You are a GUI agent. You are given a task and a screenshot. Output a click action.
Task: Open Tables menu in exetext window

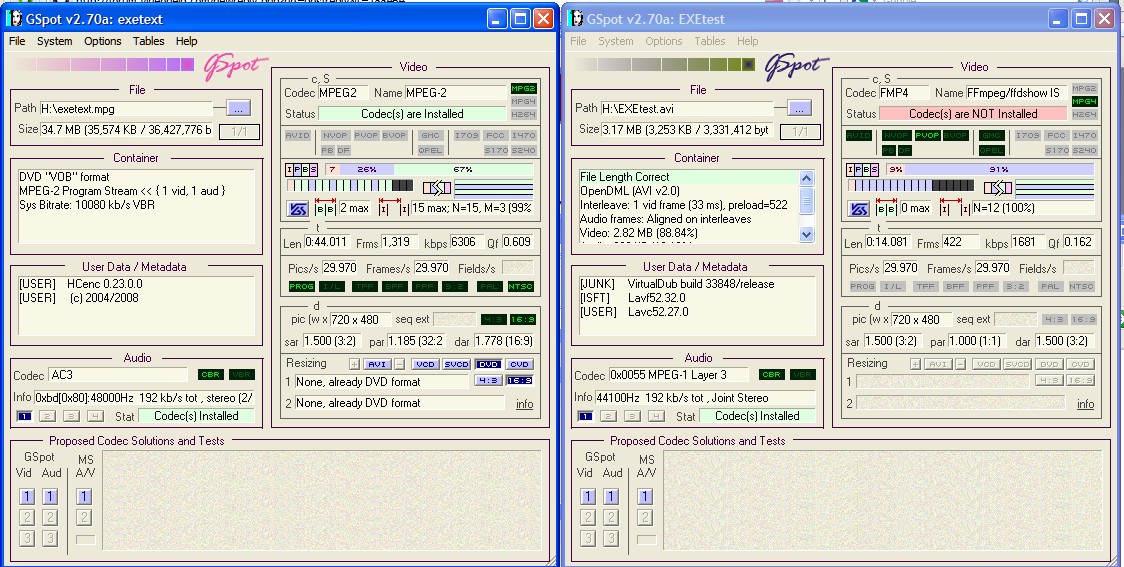[x=148, y=41]
